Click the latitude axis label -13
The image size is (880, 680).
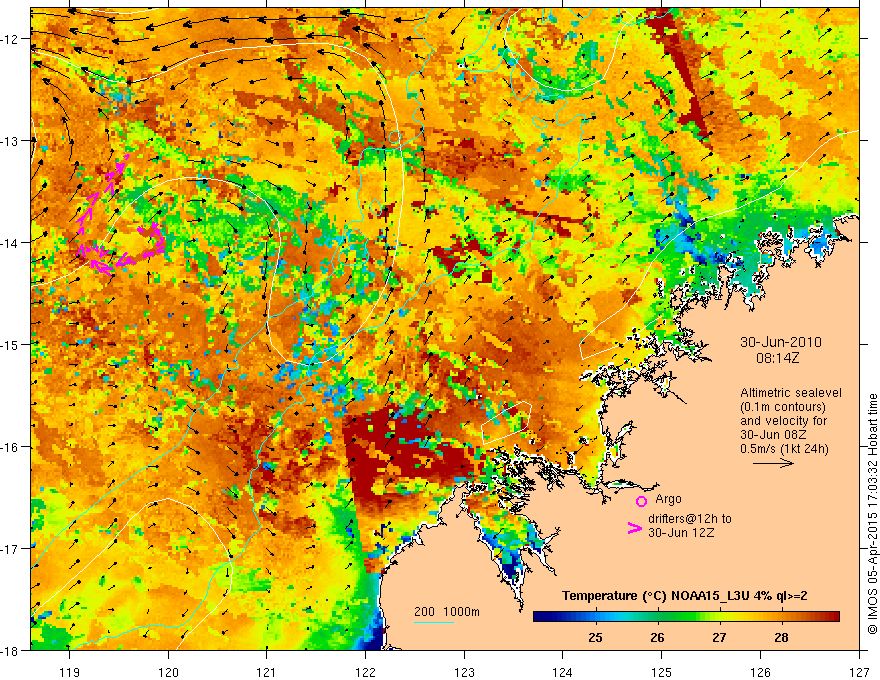10,141
